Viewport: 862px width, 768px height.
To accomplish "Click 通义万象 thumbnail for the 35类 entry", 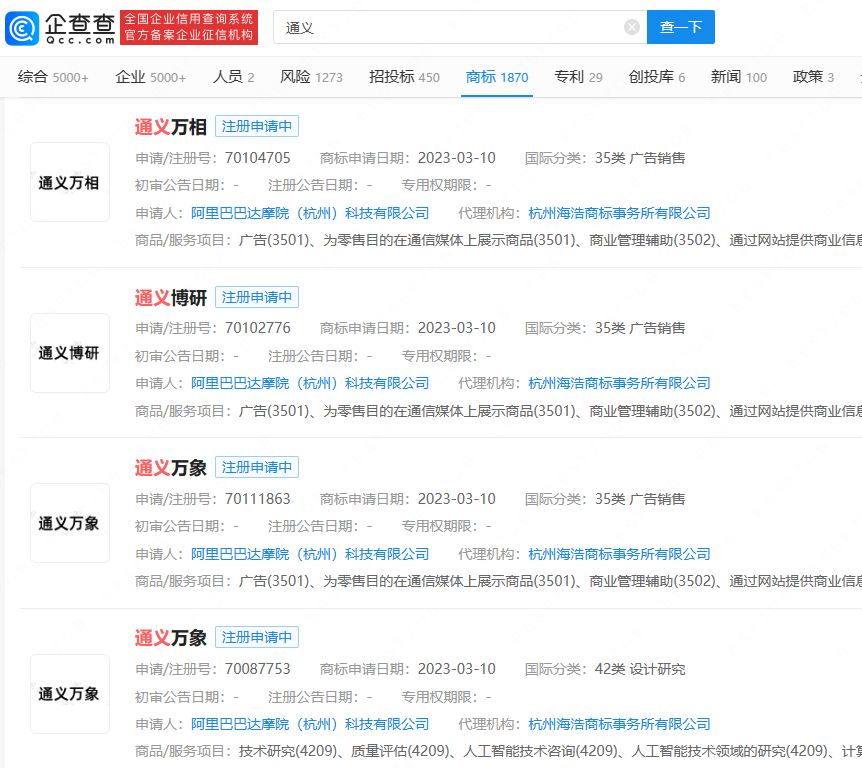I will [x=70, y=523].
